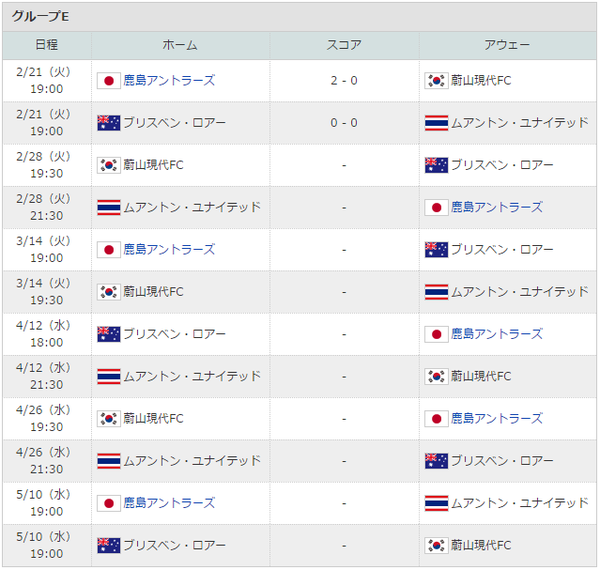Screen dimensions: 600x570
Task: Click 蔚山現代FC away name in 5/10 row
Action: coord(481,546)
